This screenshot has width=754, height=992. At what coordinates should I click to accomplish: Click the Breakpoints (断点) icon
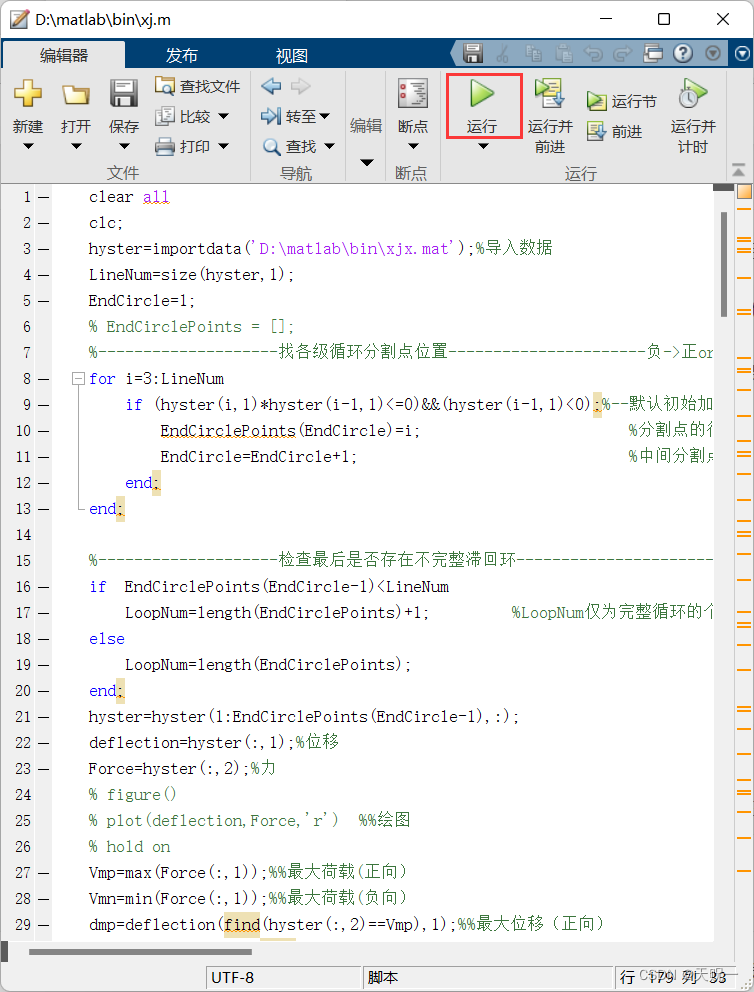(412, 94)
